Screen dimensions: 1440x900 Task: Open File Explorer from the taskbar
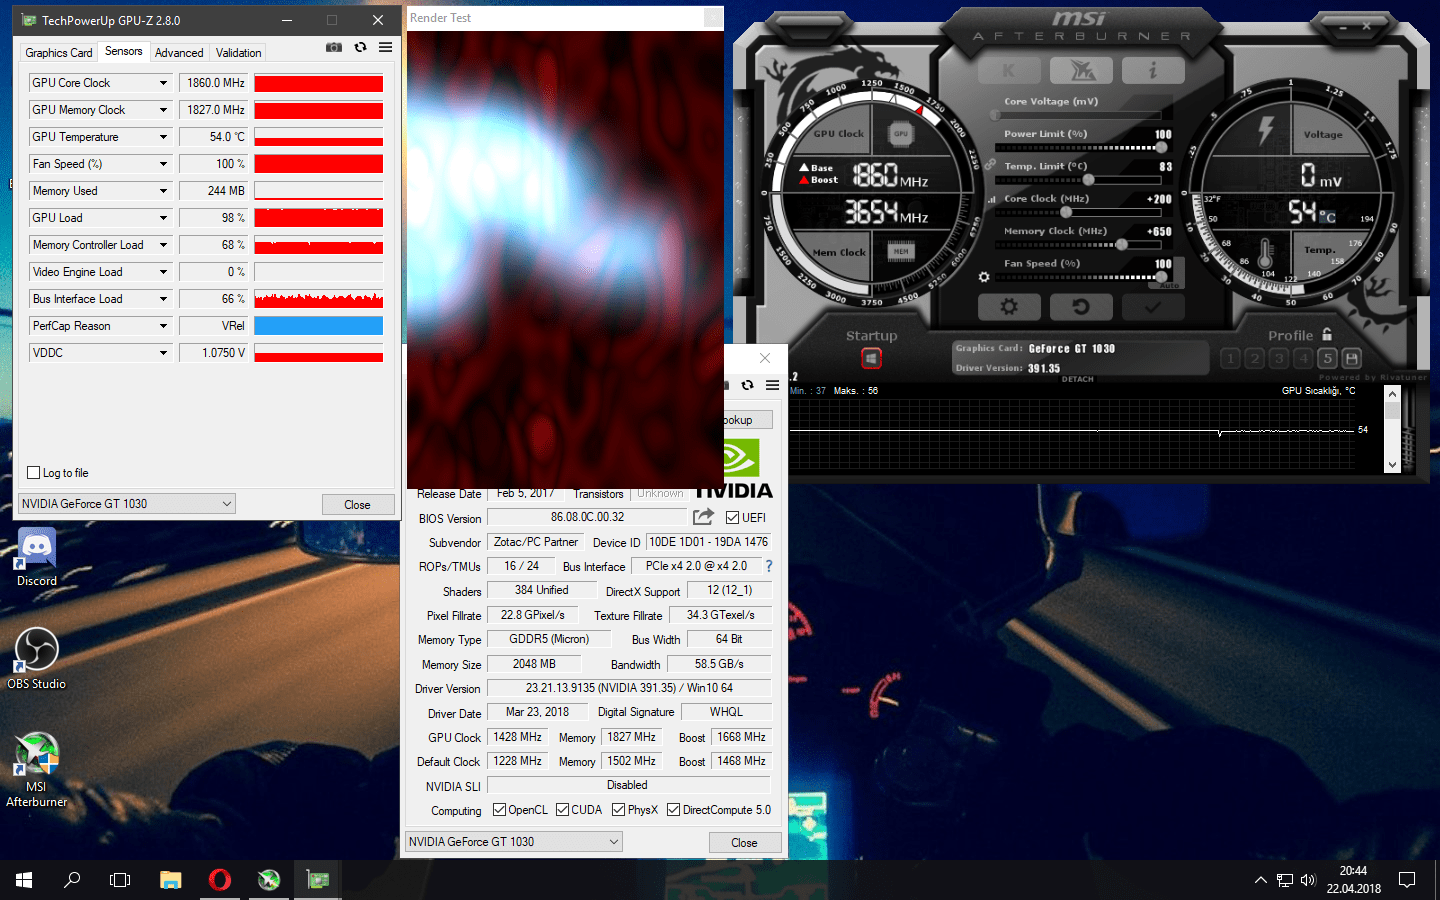[171, 880]
